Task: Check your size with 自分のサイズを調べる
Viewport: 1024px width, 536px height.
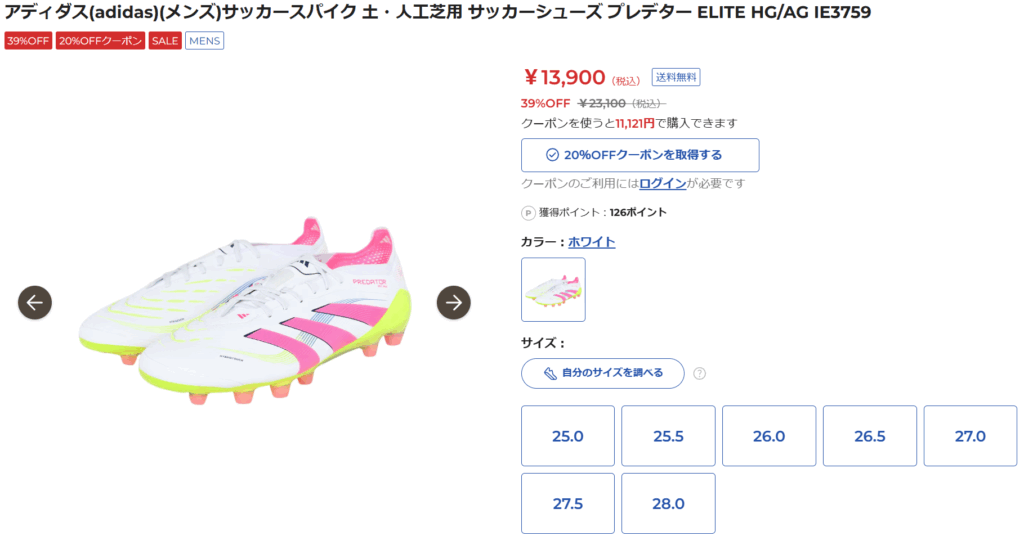Action: (603, 373)
